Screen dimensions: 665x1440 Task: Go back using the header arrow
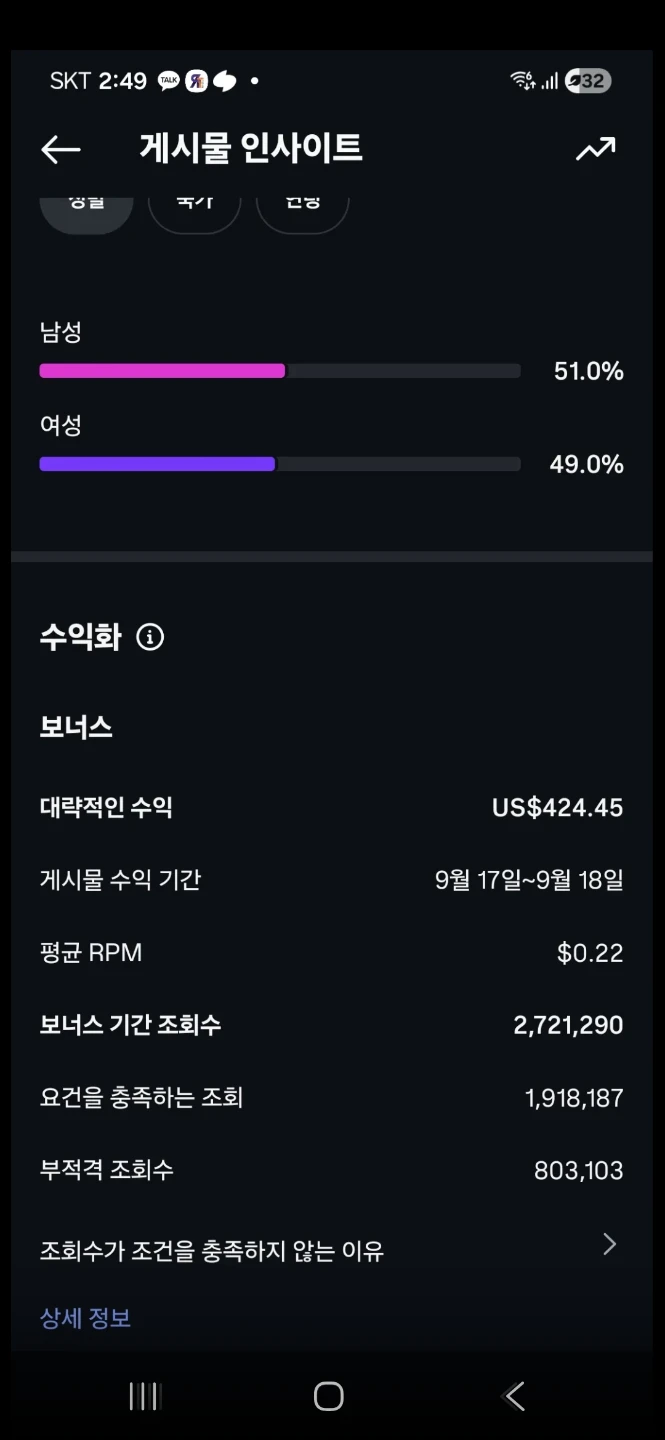click(60, 150)
